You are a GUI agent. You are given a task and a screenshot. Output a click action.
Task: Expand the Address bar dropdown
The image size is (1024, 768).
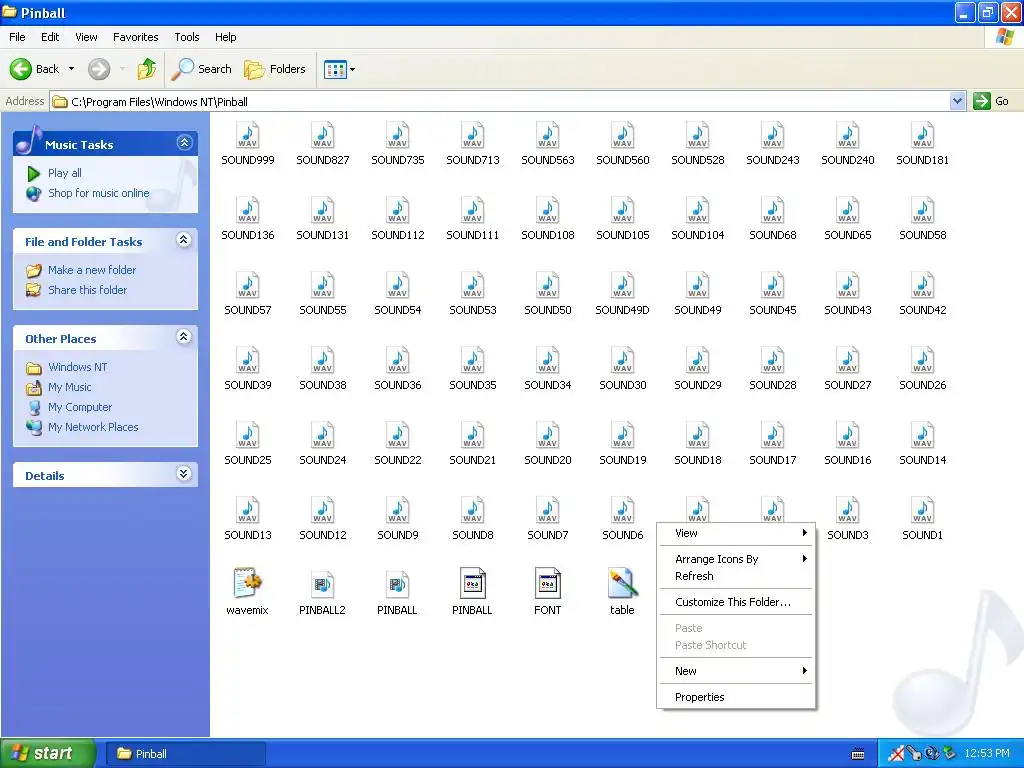[x=957, y=101]
